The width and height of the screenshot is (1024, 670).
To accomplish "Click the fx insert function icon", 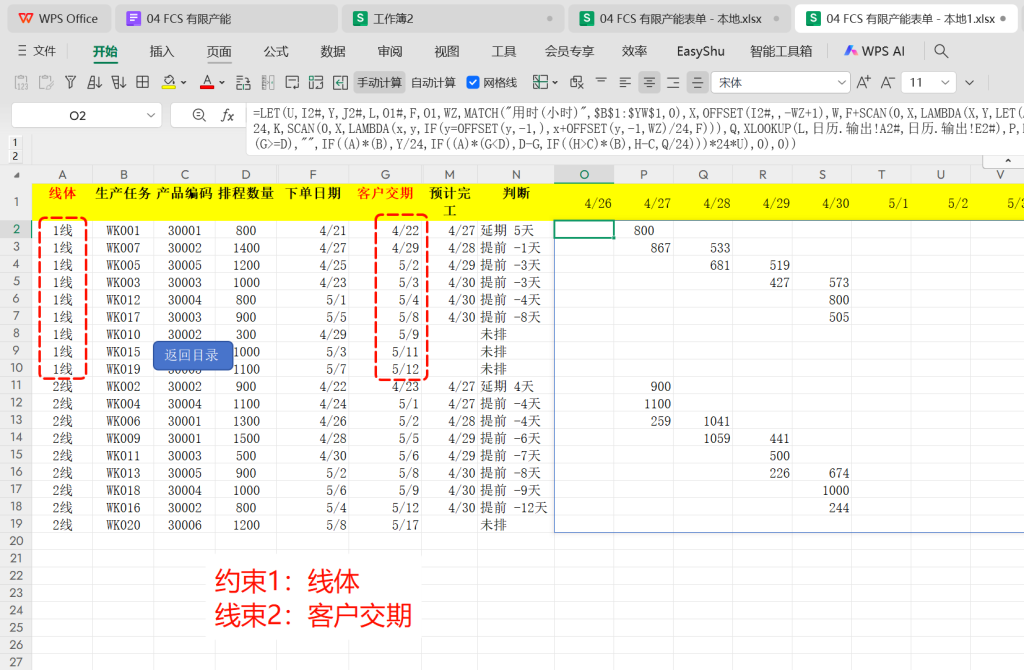I will pyautogui.click(x=227, y=116).
